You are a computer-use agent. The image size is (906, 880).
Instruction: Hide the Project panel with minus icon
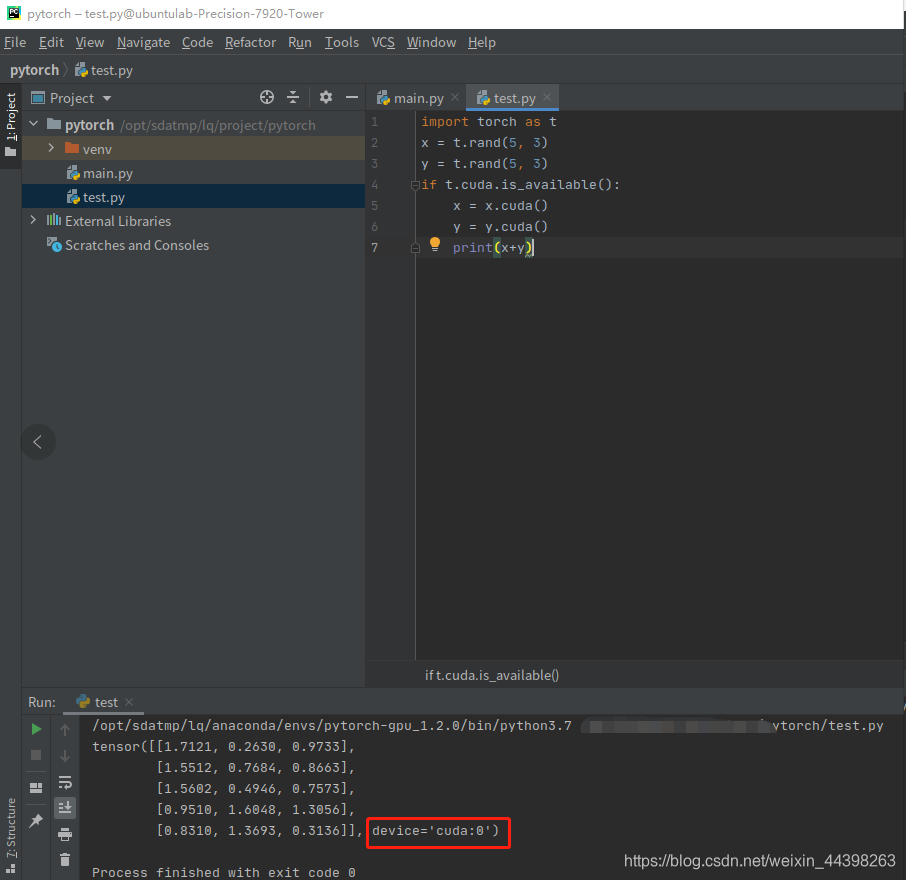click(351, 97)
